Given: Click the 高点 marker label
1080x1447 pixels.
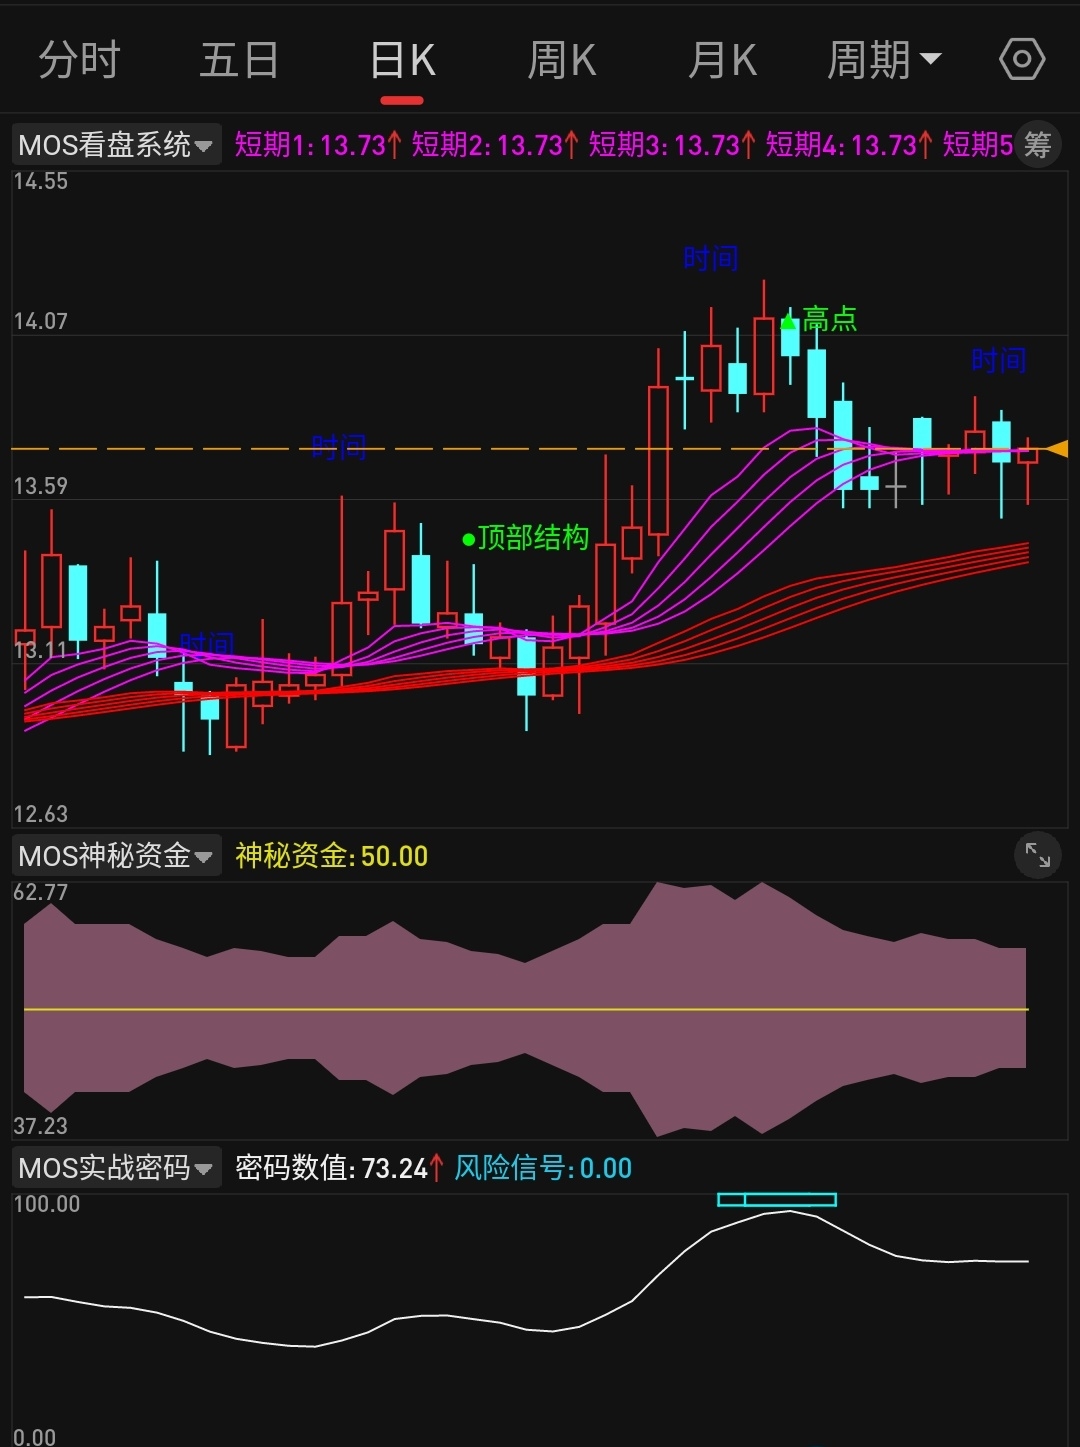Looking at the screenshot, I should (x=829, y=319).
